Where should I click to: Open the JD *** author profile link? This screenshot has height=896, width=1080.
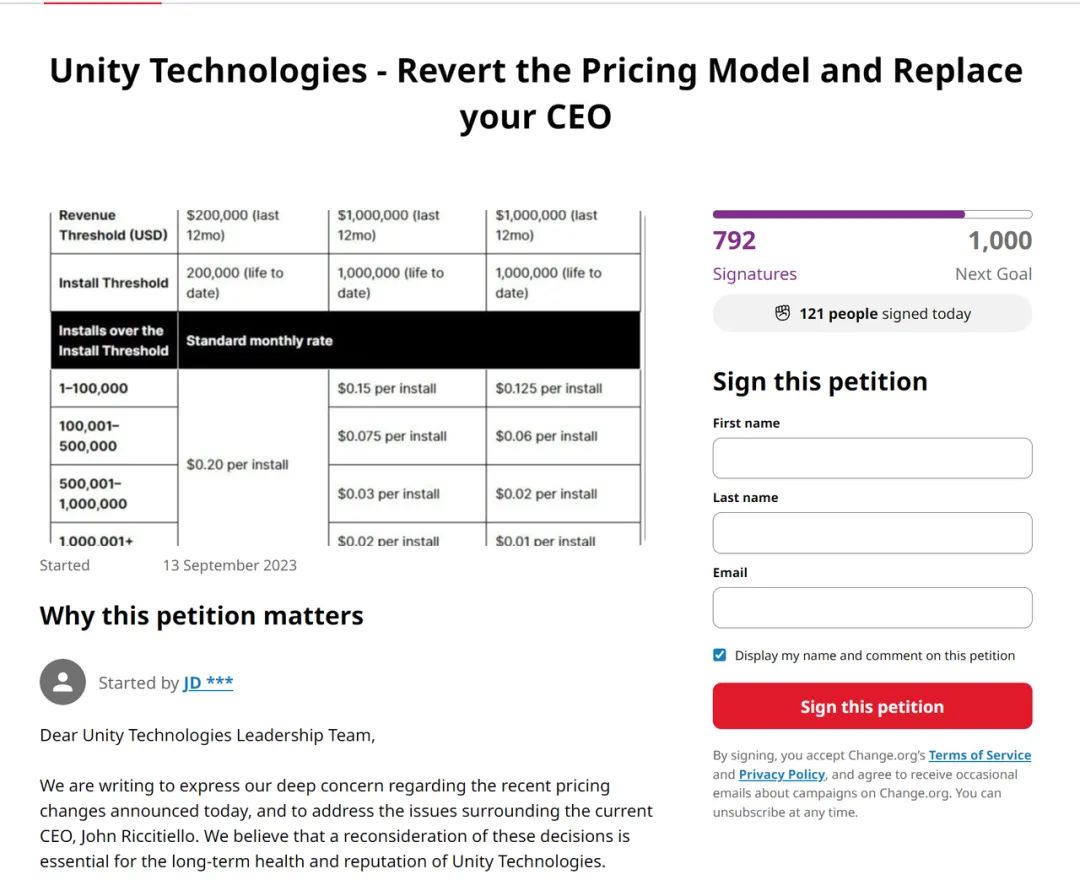tap(208, 683)
